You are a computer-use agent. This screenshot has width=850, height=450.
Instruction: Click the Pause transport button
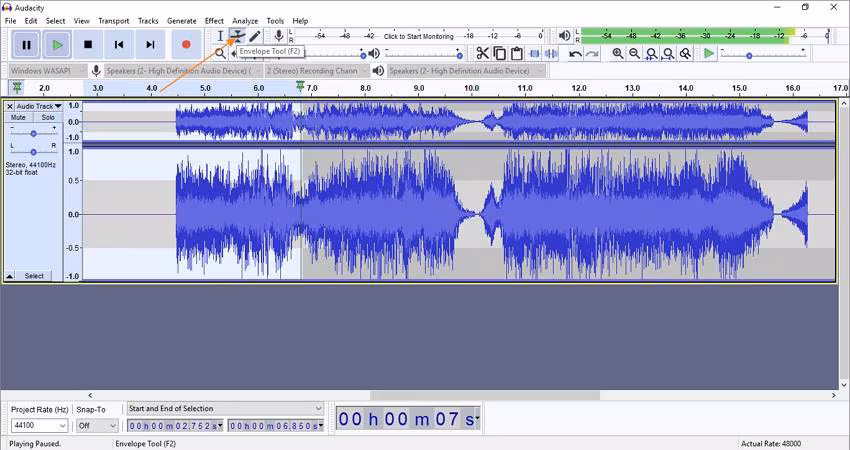click(x=26, y=45)
